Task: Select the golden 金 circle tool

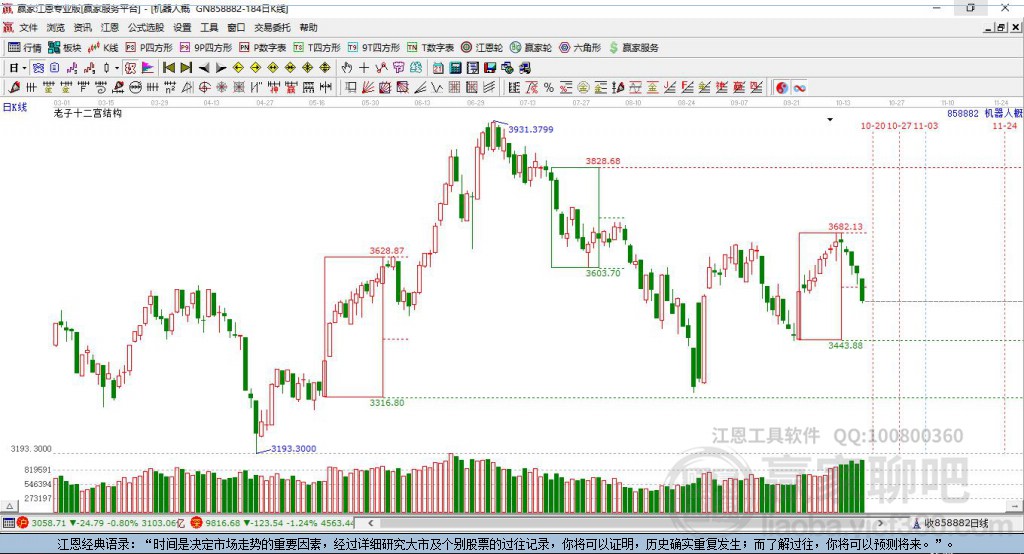Action: pyautogui.click(x=583, y=88)
